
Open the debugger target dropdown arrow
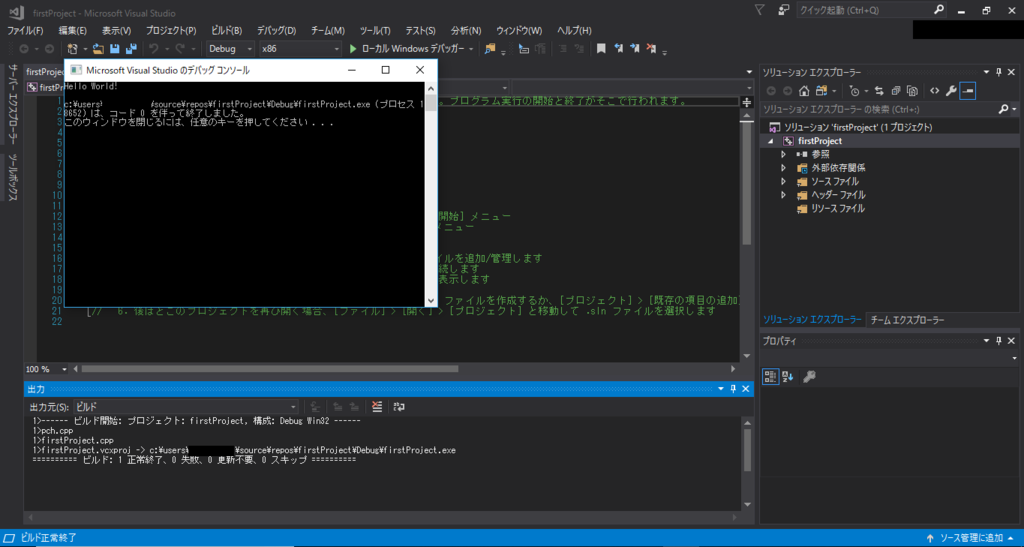[471, 49]
